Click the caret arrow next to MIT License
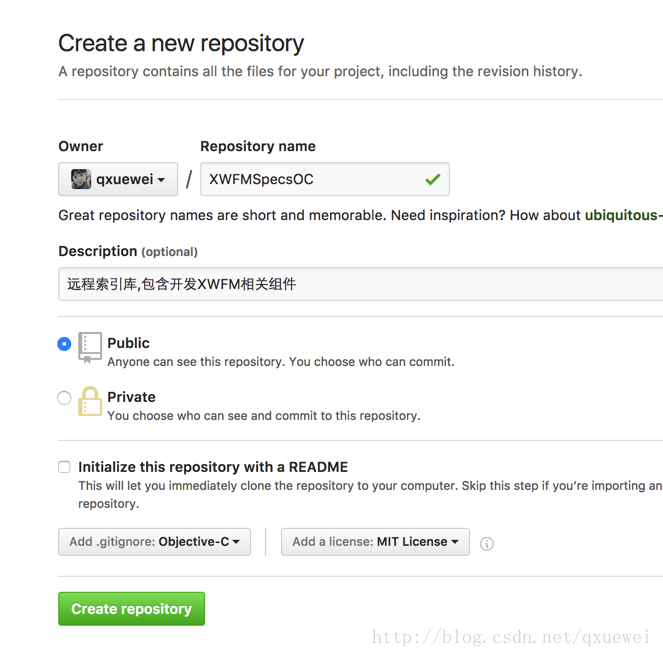 tap(455, 542)
